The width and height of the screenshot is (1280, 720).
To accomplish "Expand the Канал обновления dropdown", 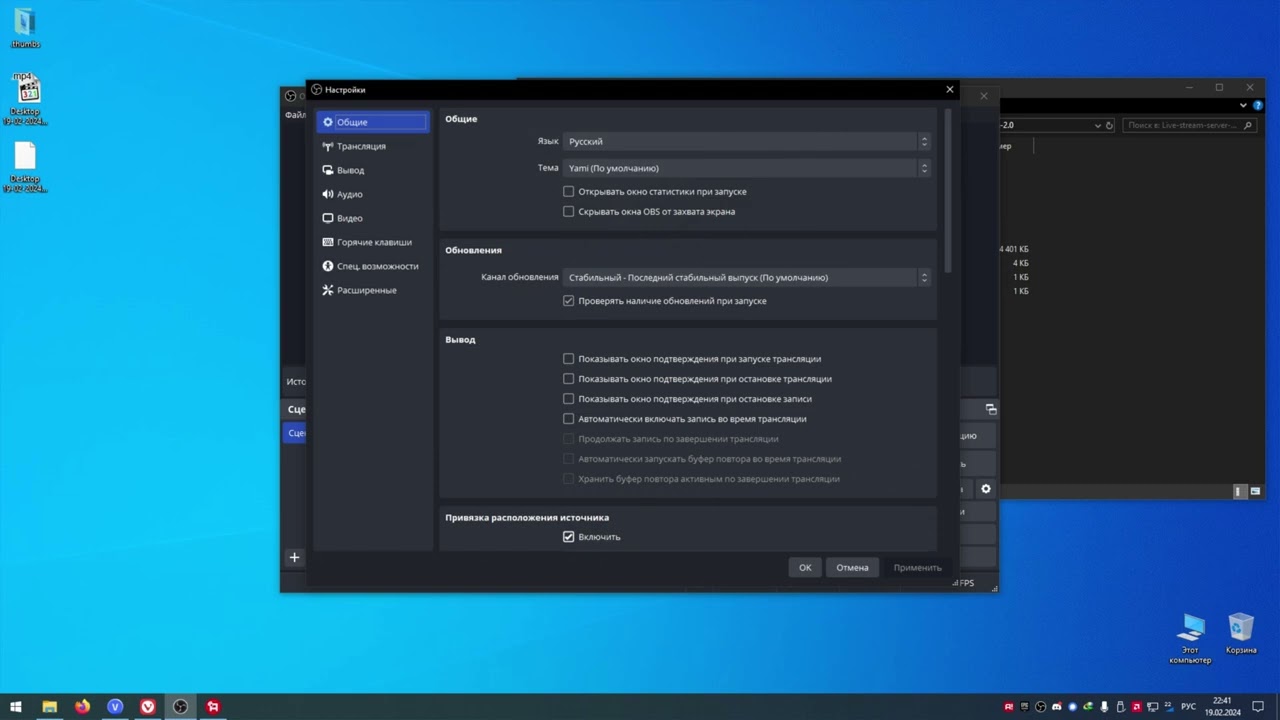I will [747, 277].
